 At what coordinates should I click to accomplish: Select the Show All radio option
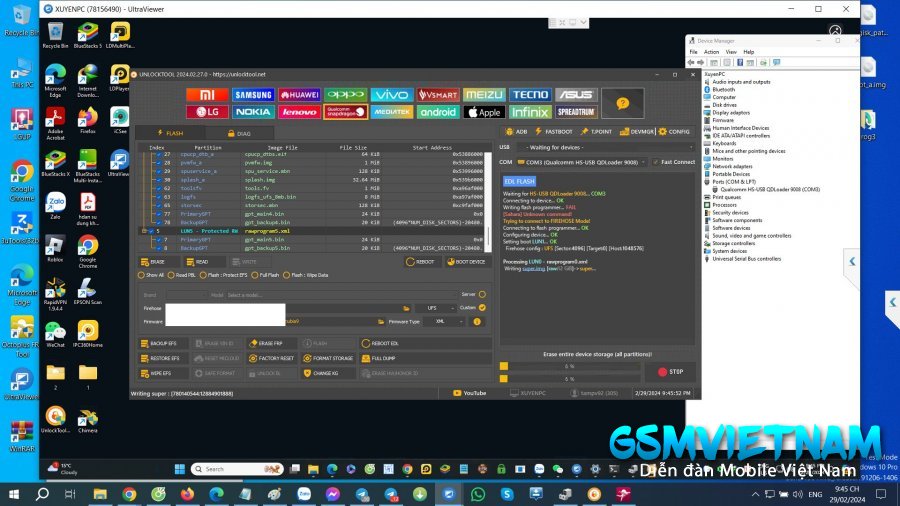coord(151,275)
